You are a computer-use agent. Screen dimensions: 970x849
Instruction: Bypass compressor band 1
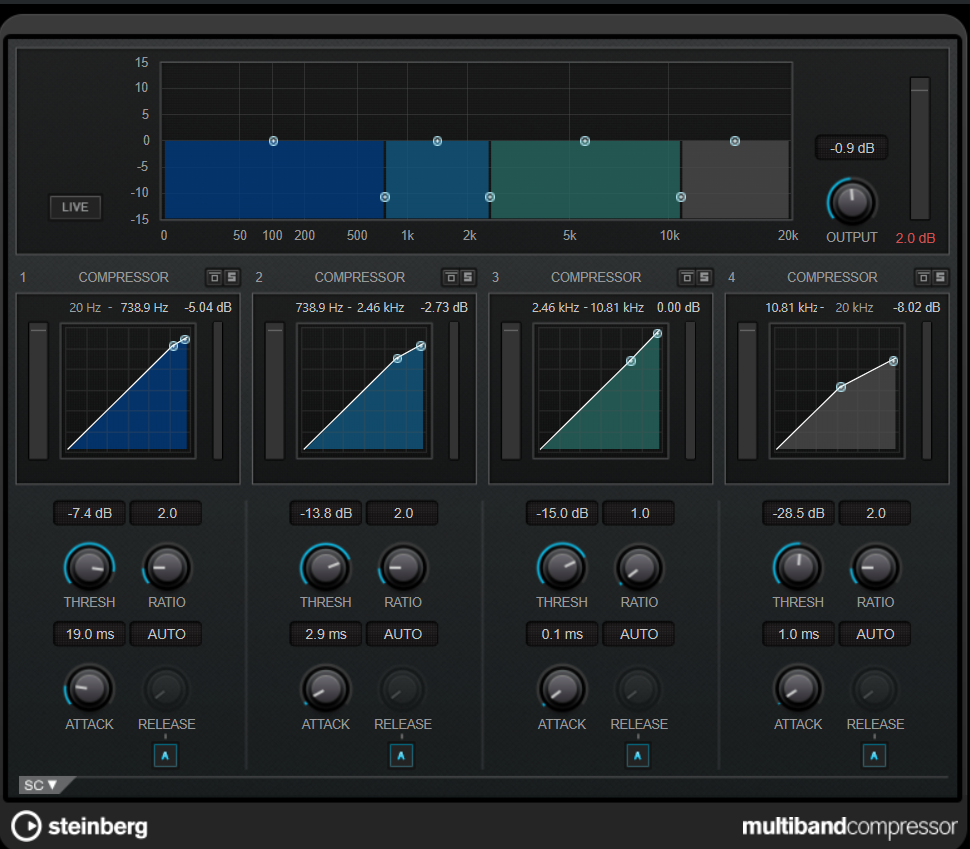pyautogui.click(x=215, y=277)
